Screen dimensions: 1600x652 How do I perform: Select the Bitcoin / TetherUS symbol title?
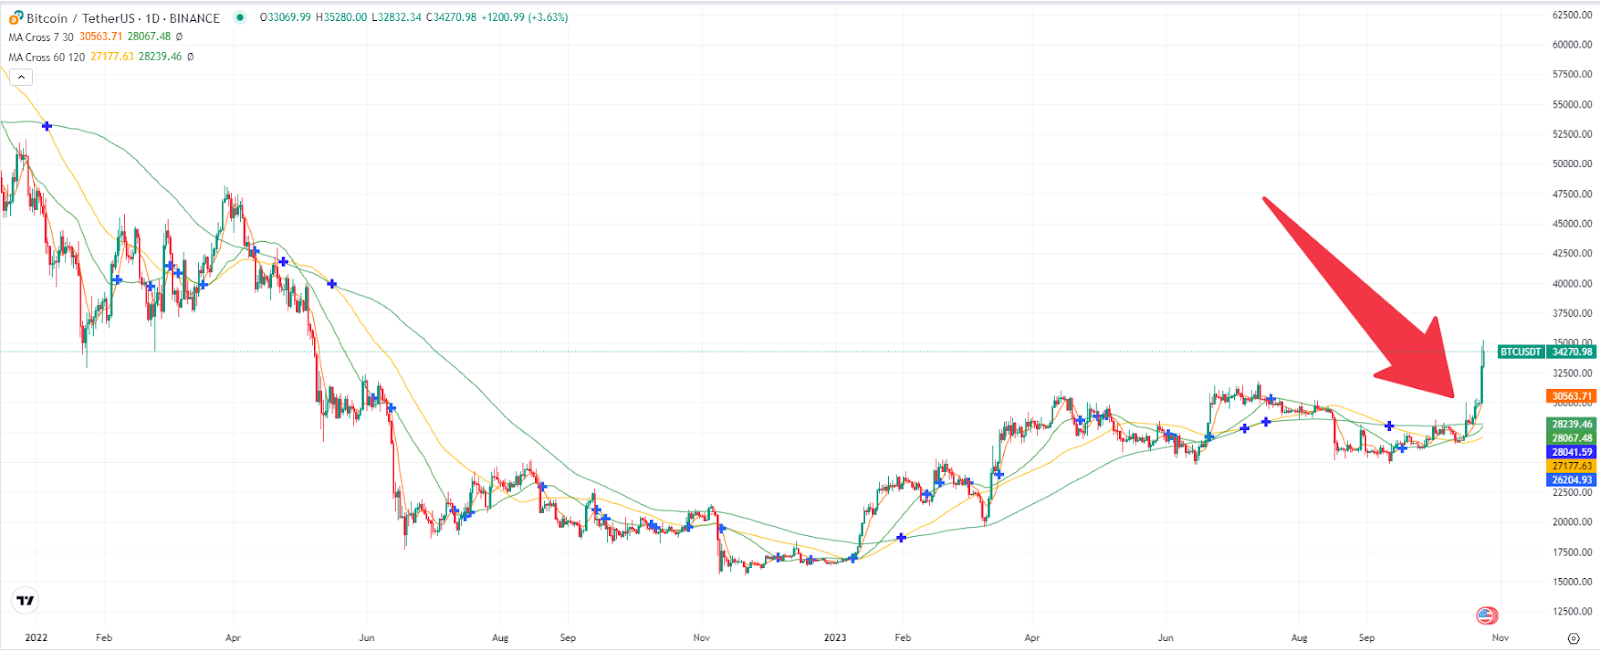tap(82, 18)
